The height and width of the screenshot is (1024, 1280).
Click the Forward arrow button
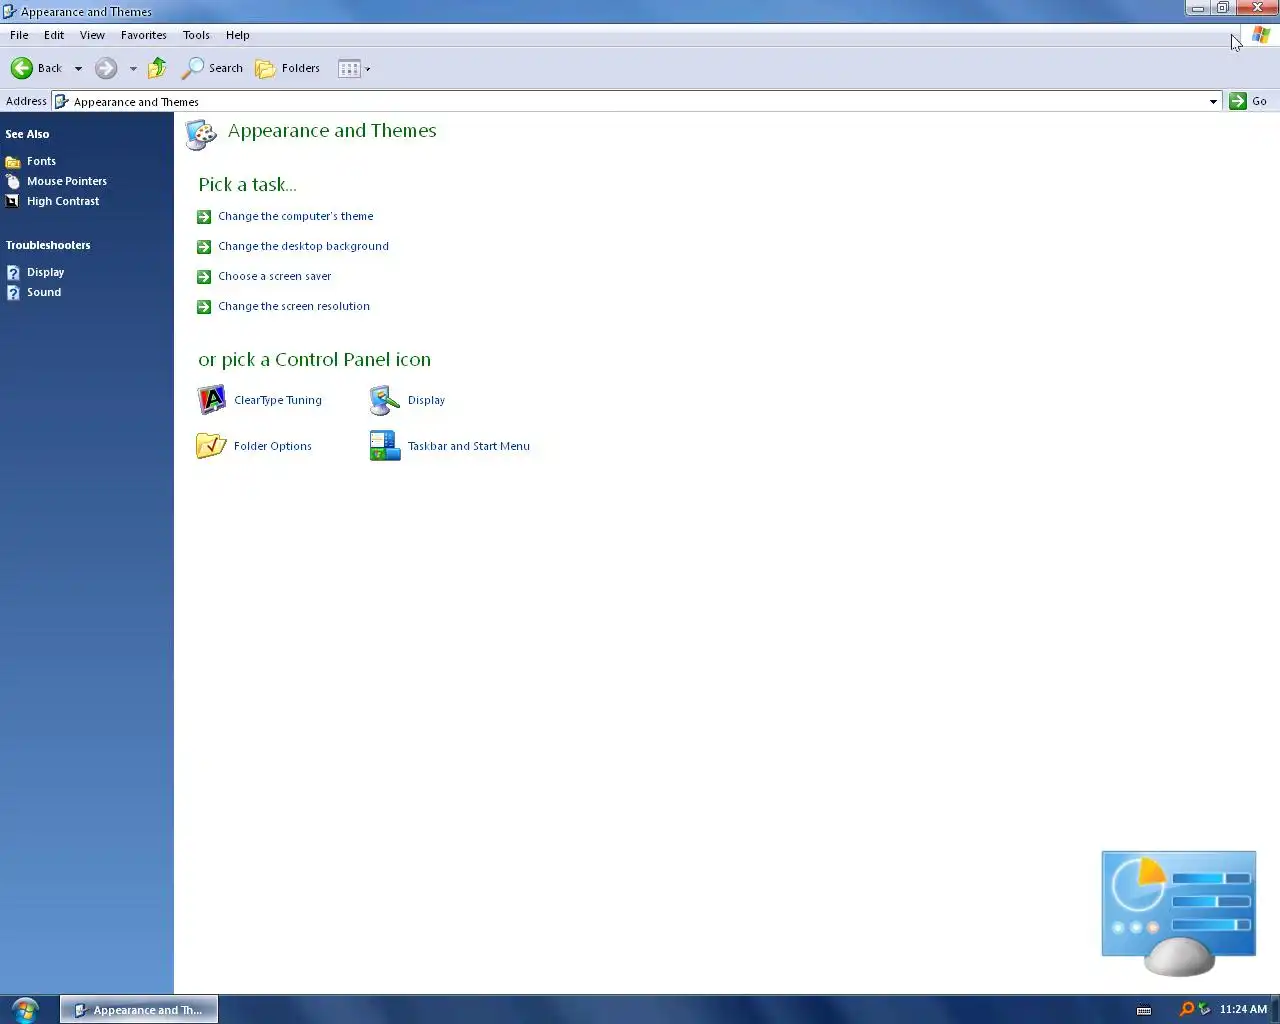click(x=106, y=68)
